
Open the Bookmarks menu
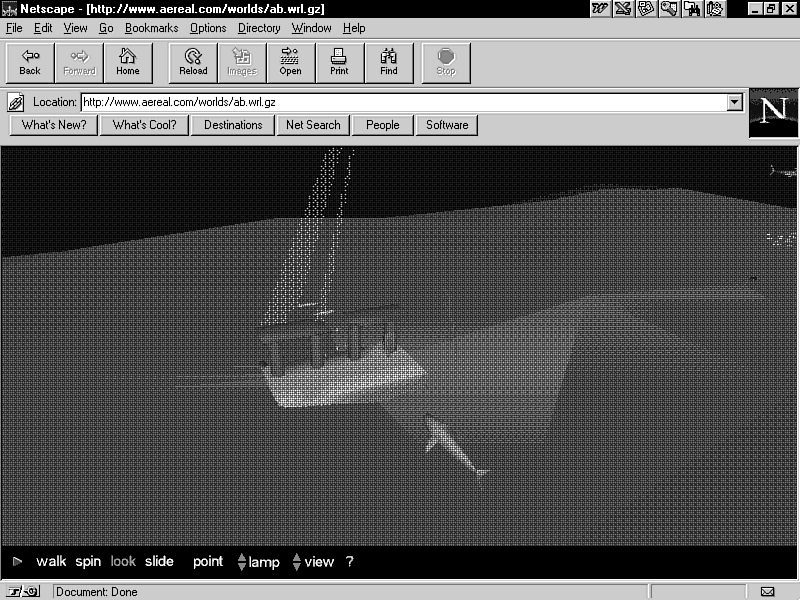tap(151, 28)
